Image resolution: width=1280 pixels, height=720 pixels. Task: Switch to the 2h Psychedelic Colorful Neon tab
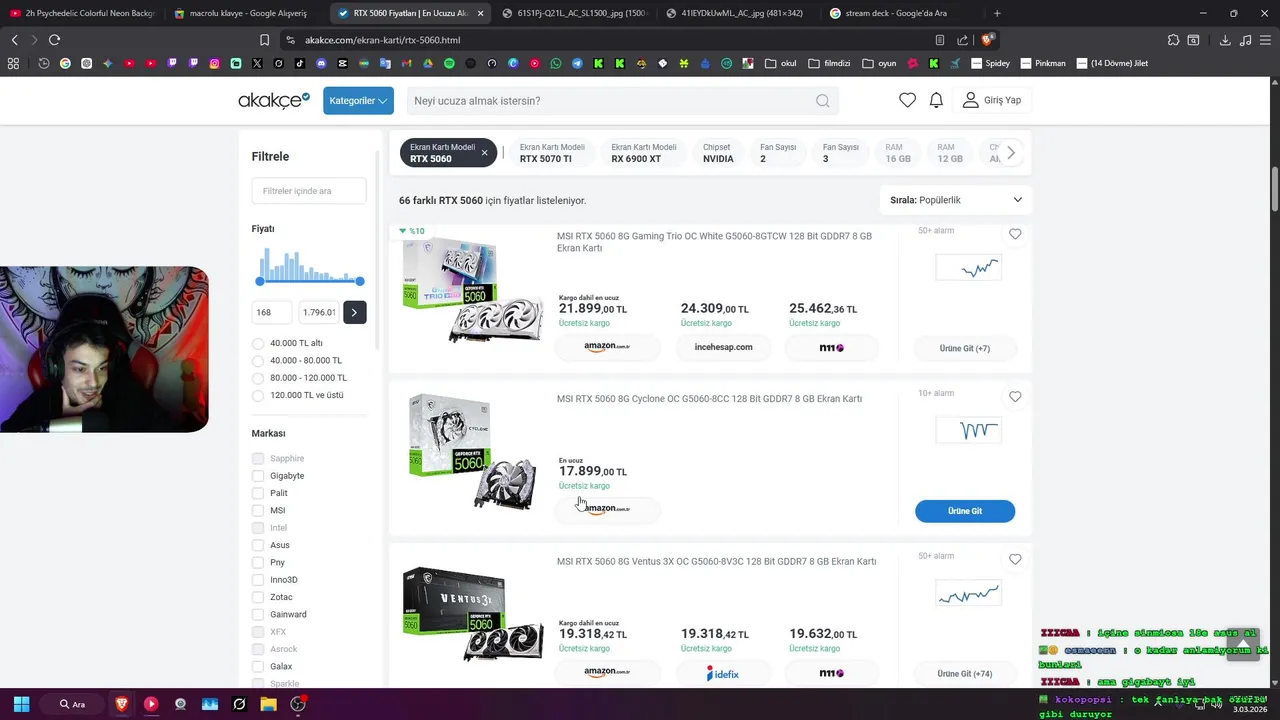coord(82,13)
